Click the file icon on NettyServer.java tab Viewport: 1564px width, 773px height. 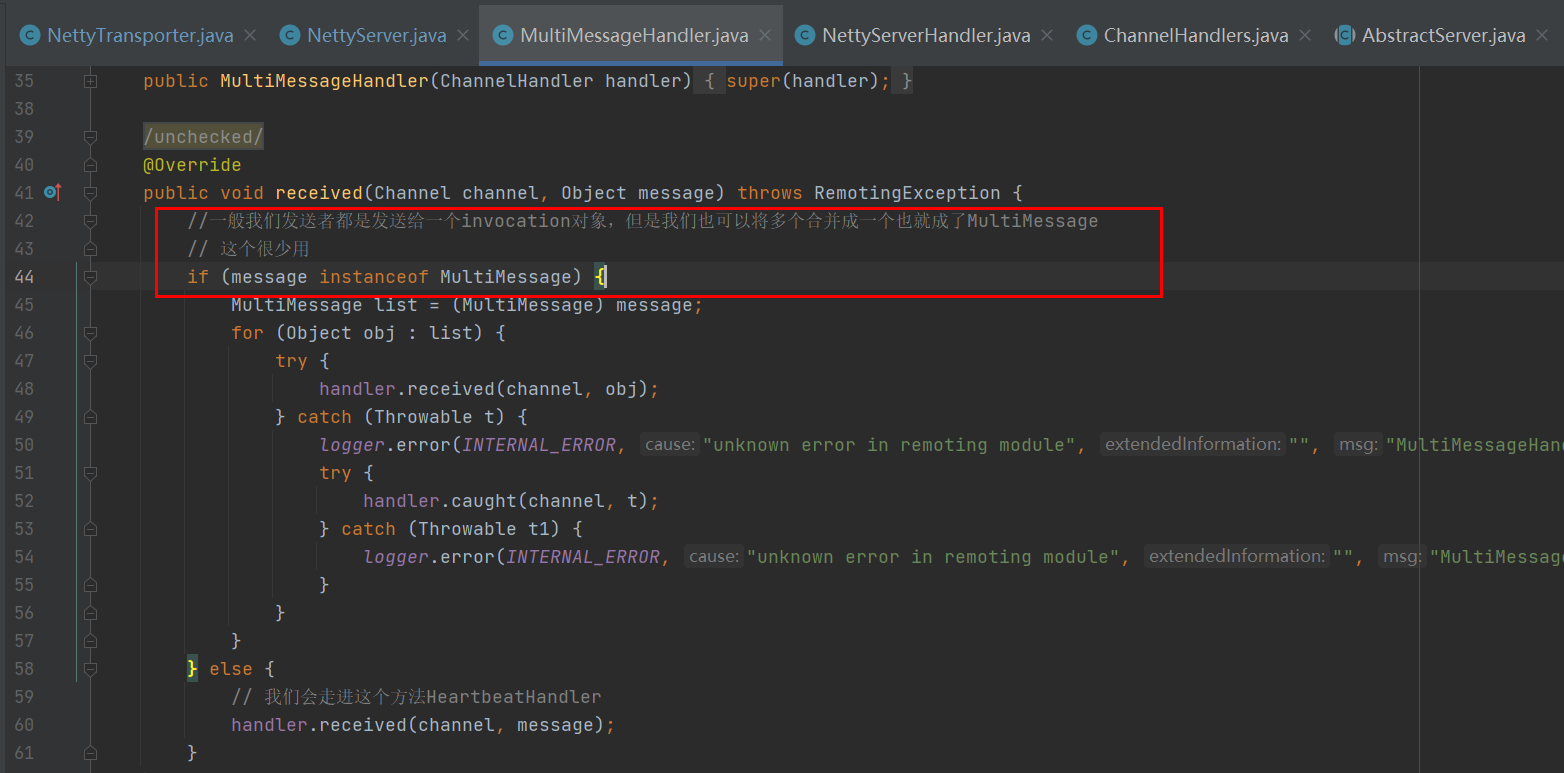click(290, 35)
